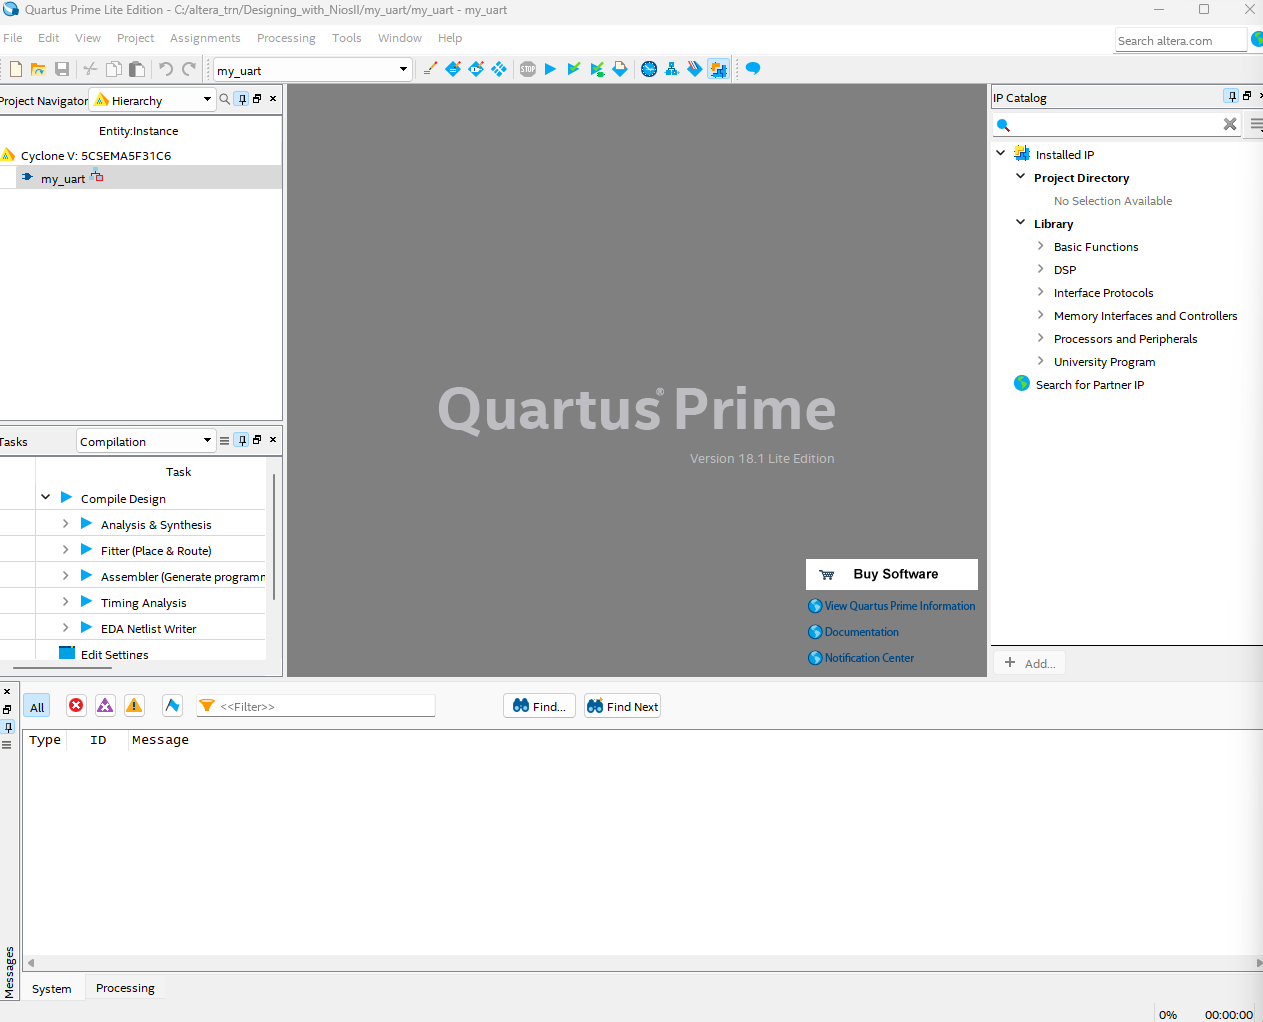Toggle the warning messages filter
This screenshot has height=1022, width=1263.
(134, 705)
